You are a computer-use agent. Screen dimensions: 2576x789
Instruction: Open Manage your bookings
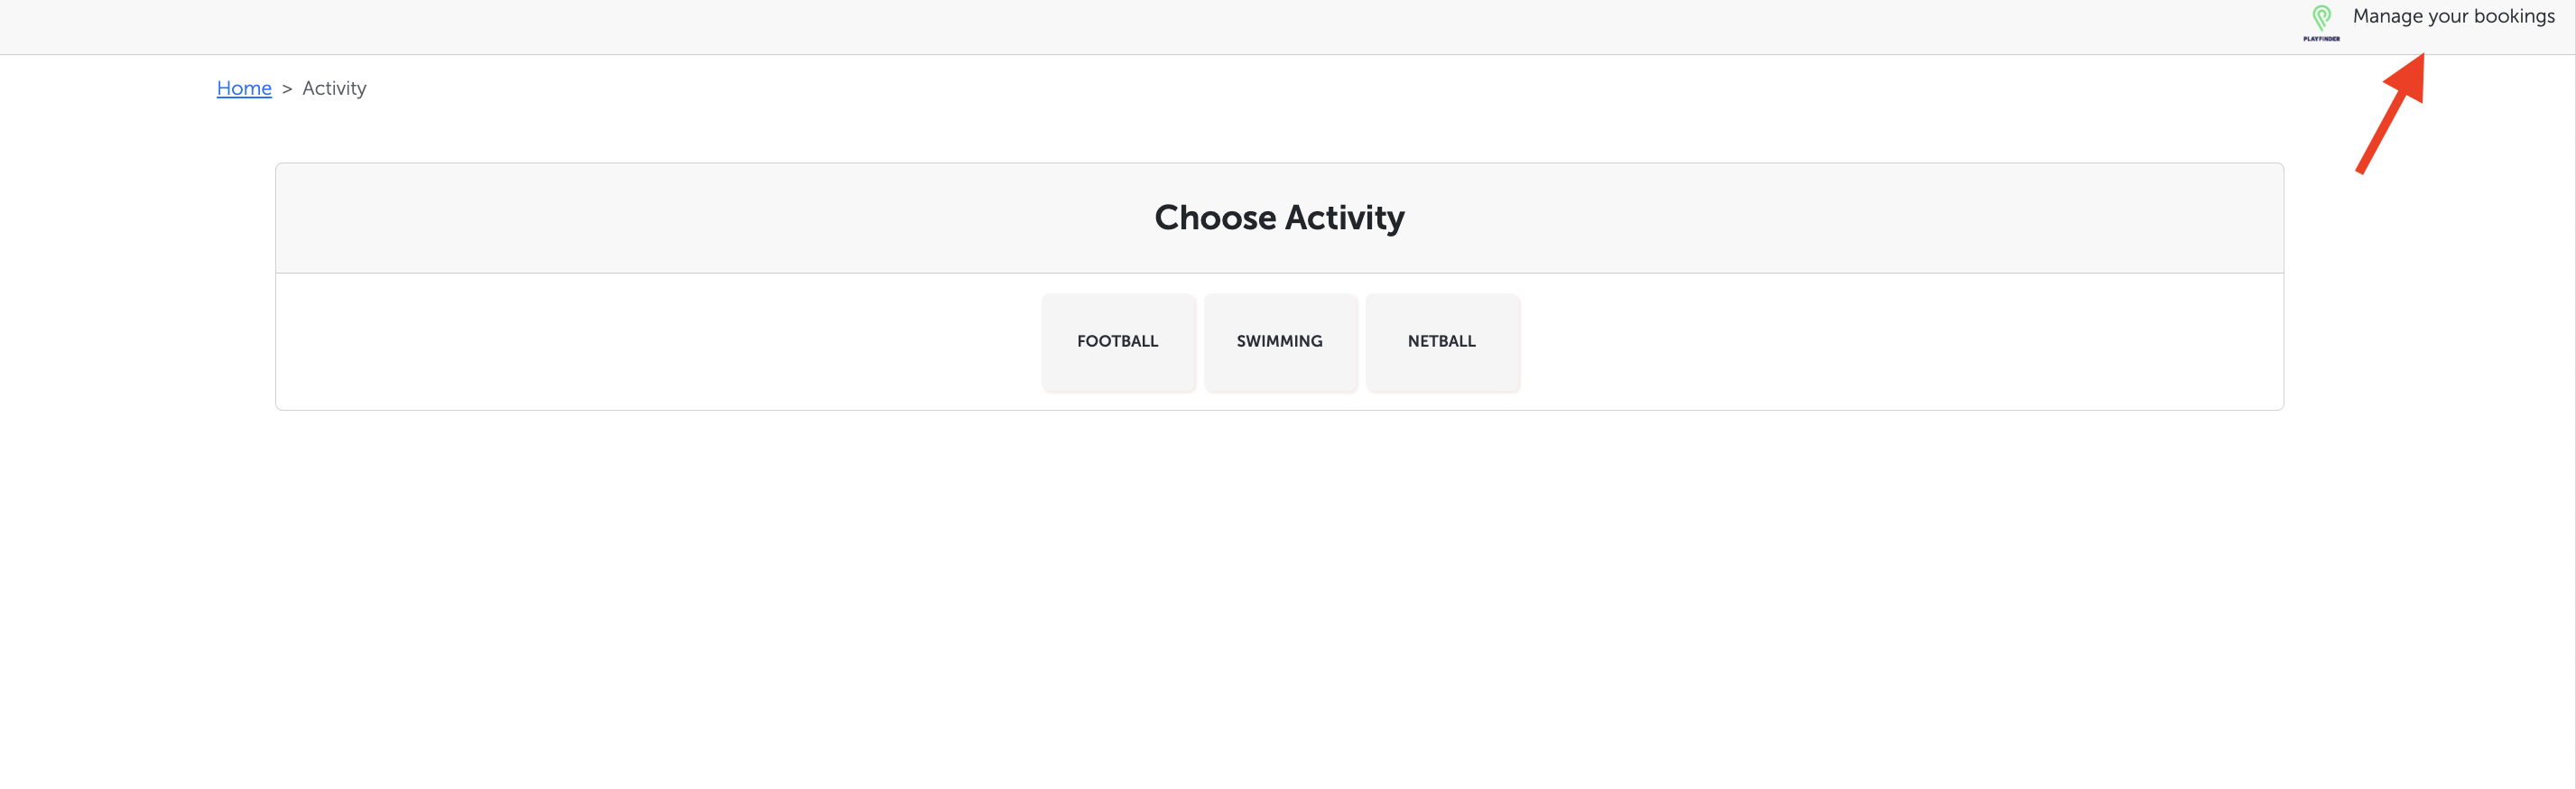[2452, 17]
